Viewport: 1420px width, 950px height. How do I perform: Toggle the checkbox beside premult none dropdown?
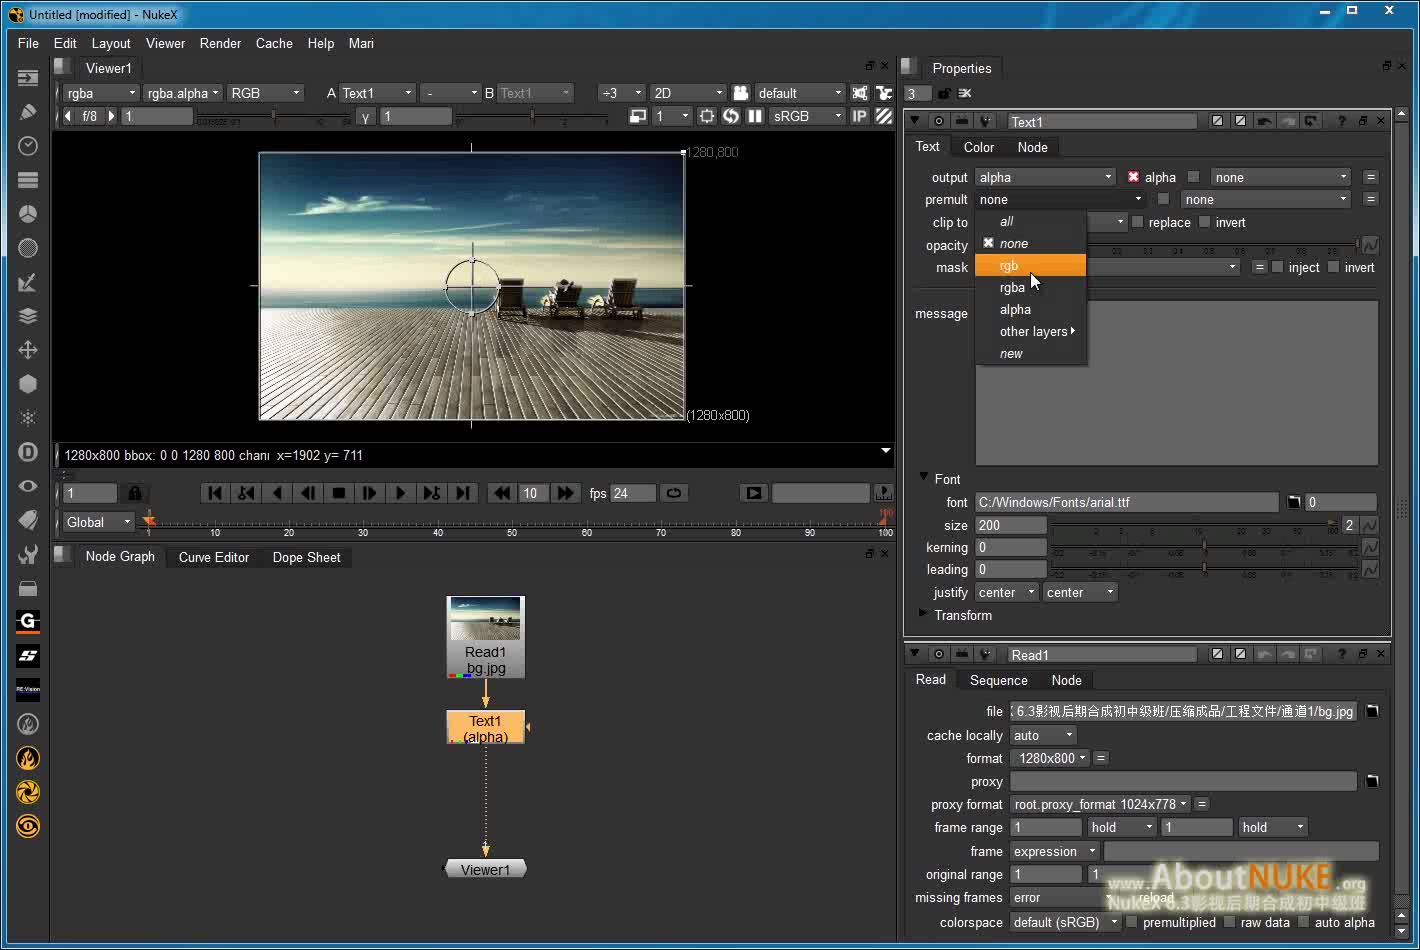pyautogui.click(x=1163, y=199)
